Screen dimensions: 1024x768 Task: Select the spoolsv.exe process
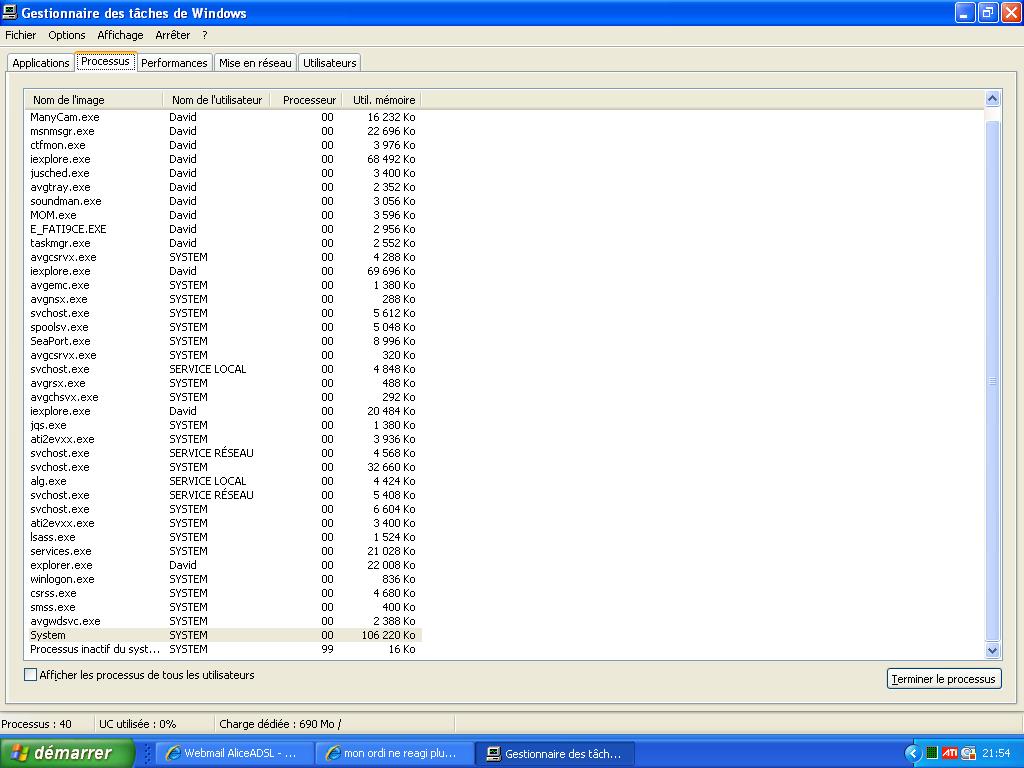[x=223, y=327]
